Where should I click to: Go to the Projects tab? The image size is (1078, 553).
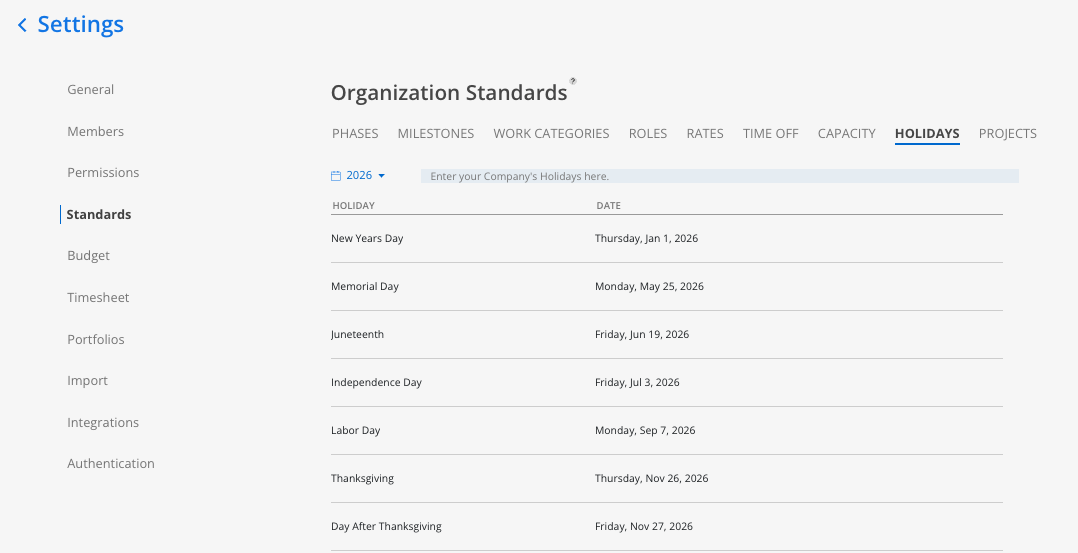[x=1007, y=133]
